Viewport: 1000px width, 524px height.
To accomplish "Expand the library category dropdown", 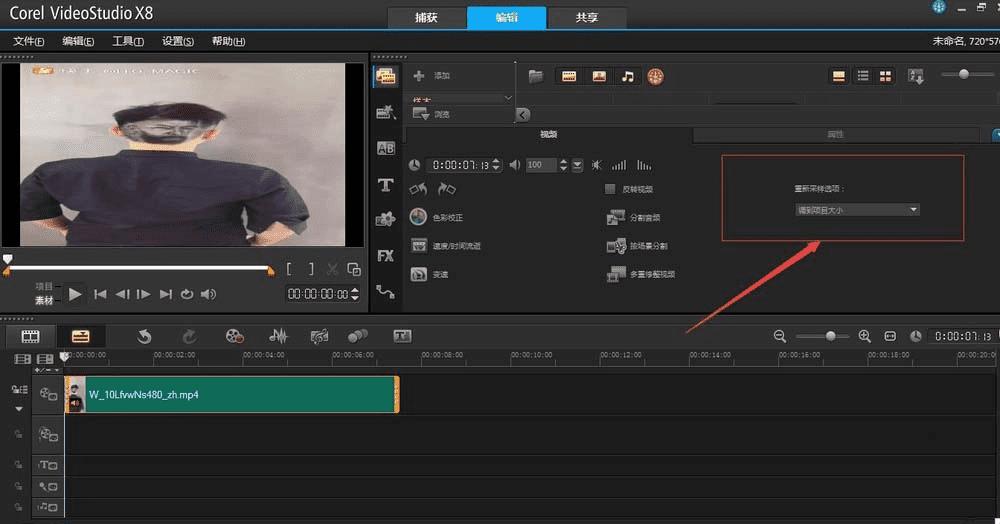I will [508, 97].
